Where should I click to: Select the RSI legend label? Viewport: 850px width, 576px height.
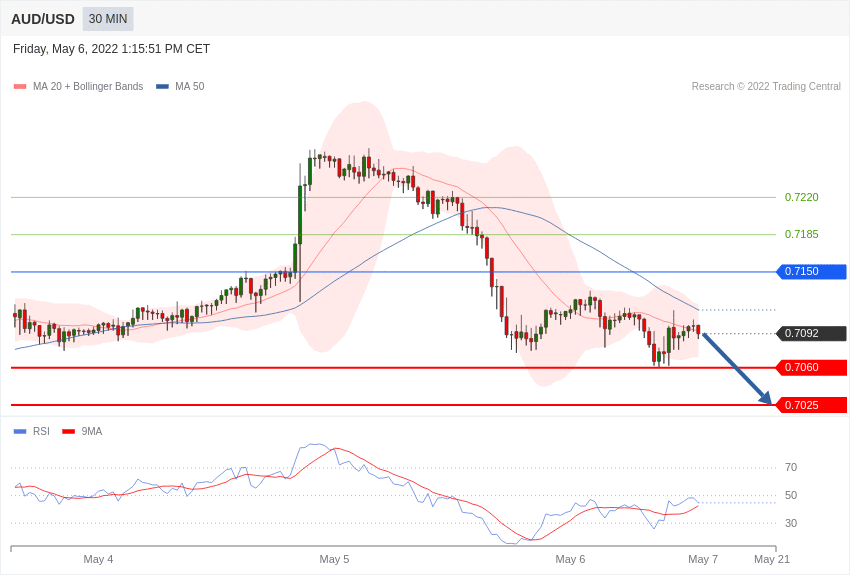pyautogui.click(x=41, y=431)
